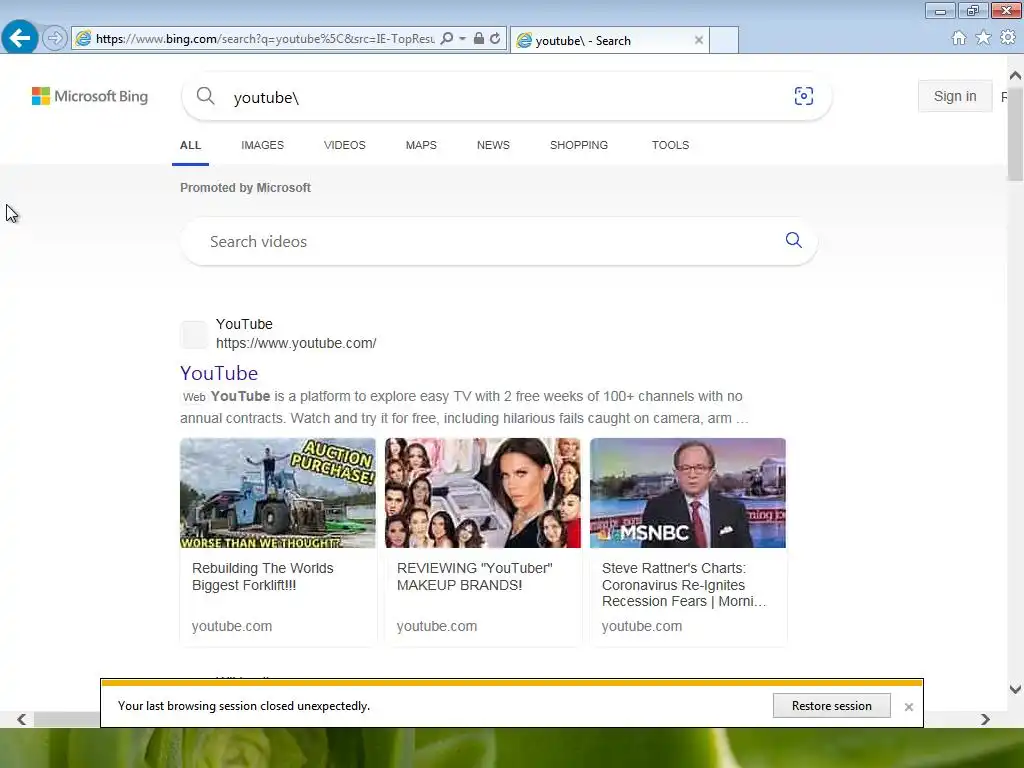Click the Search videos input field
The width and height of the screenshot is (1024, 768).
coord(499,241)
